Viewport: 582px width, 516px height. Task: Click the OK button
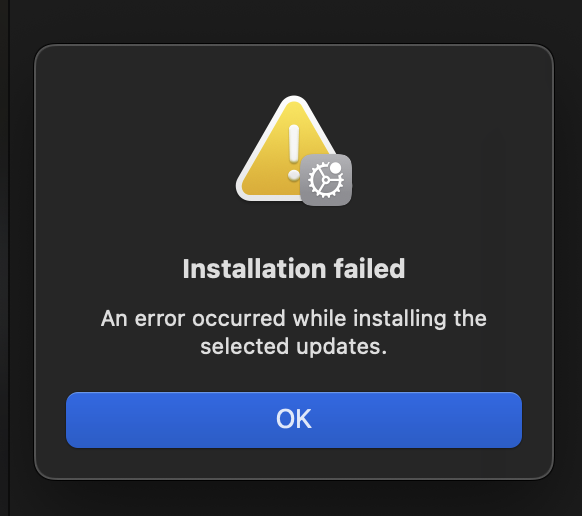click(x=294, y=420)
